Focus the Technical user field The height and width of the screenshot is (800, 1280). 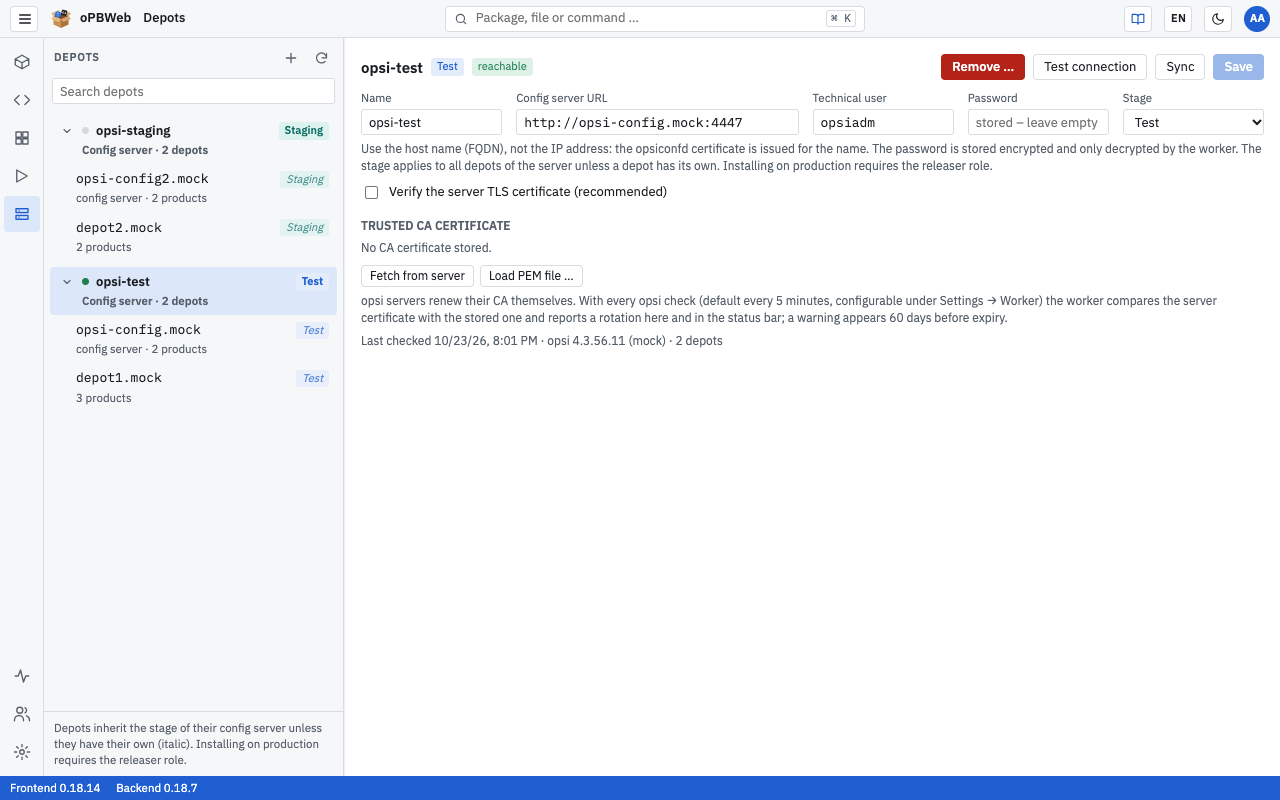coord(883,122)
